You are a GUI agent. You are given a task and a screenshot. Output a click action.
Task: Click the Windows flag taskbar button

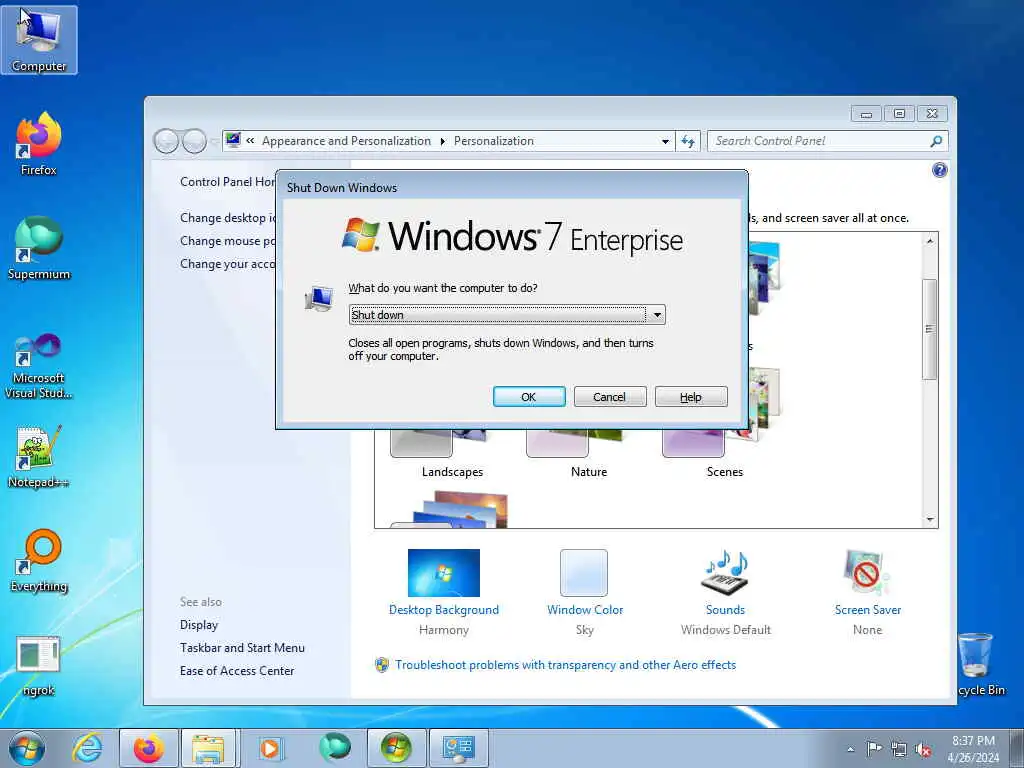point(396,748)
